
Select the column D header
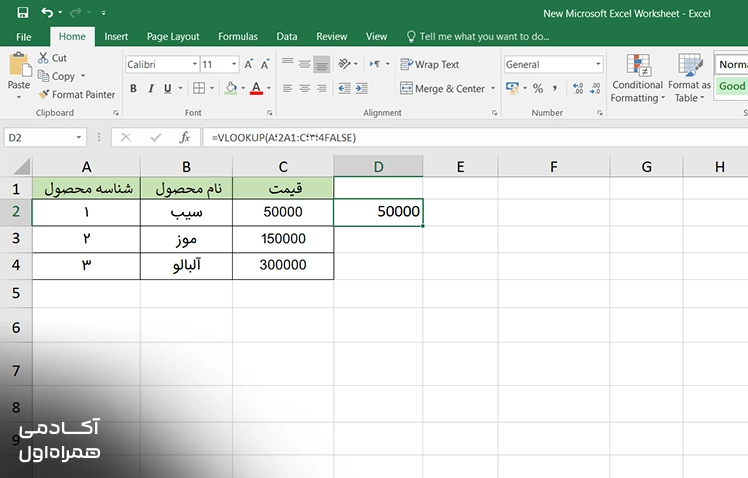pyautogui.click(x=378, y=167)
